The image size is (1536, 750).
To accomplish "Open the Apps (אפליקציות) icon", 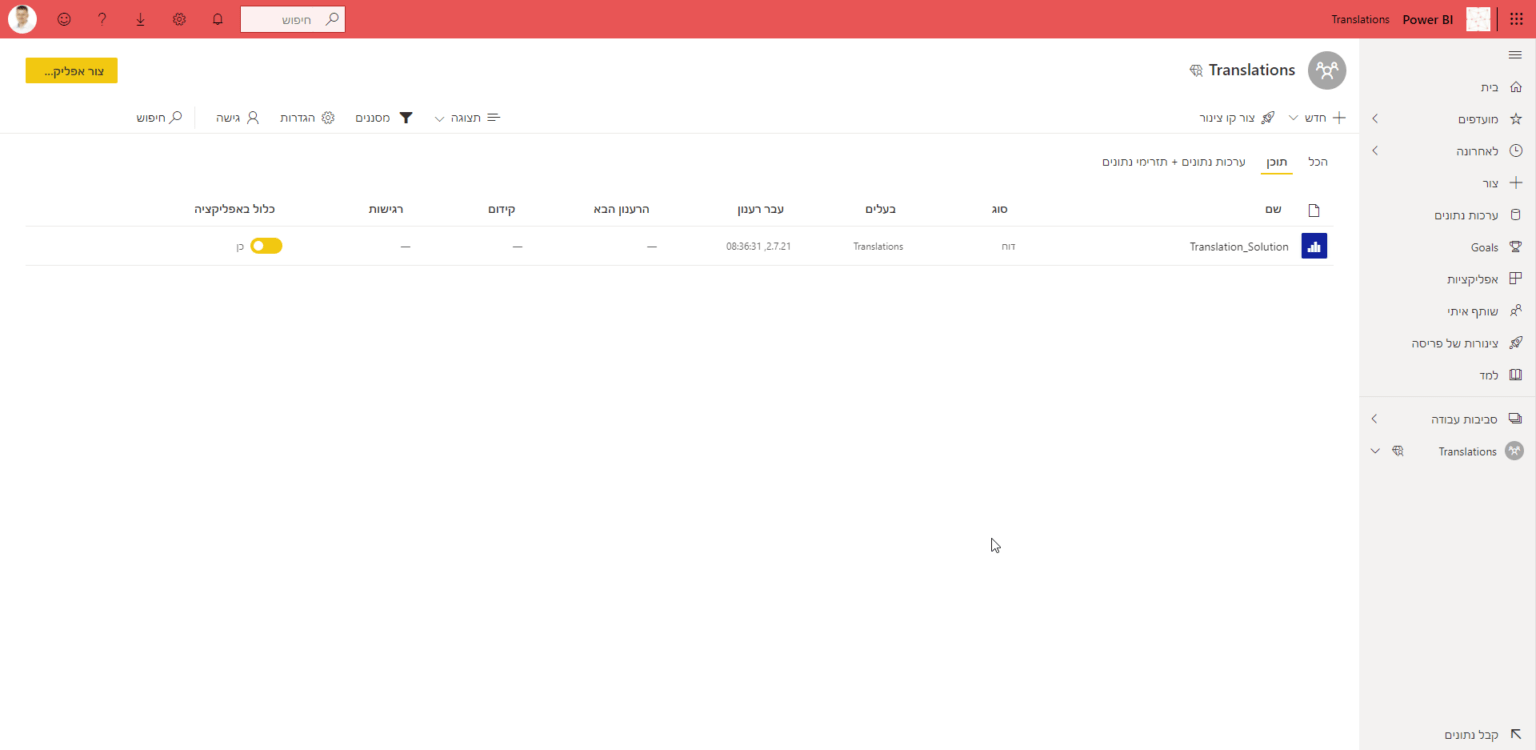I will click(1515, 278).
